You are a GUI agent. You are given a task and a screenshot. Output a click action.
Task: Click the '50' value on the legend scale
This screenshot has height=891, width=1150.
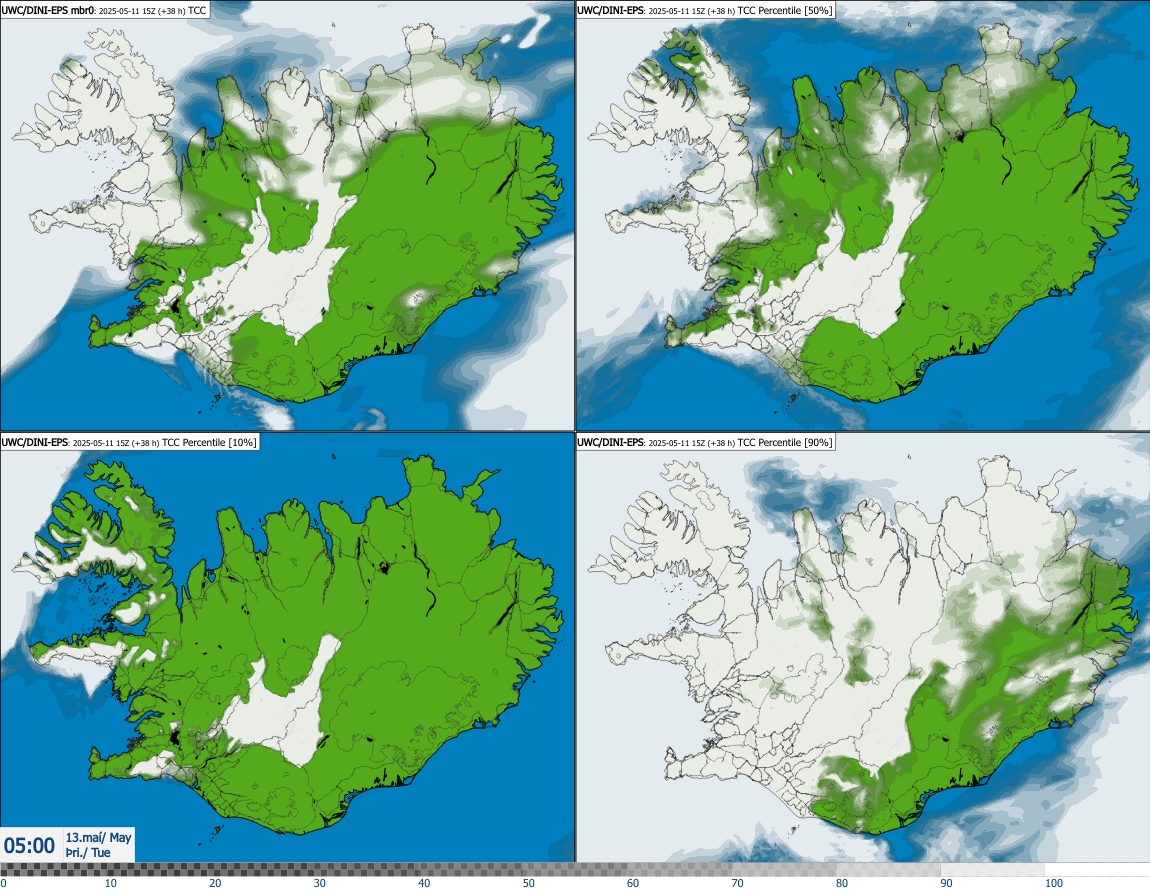click(529, 883)
